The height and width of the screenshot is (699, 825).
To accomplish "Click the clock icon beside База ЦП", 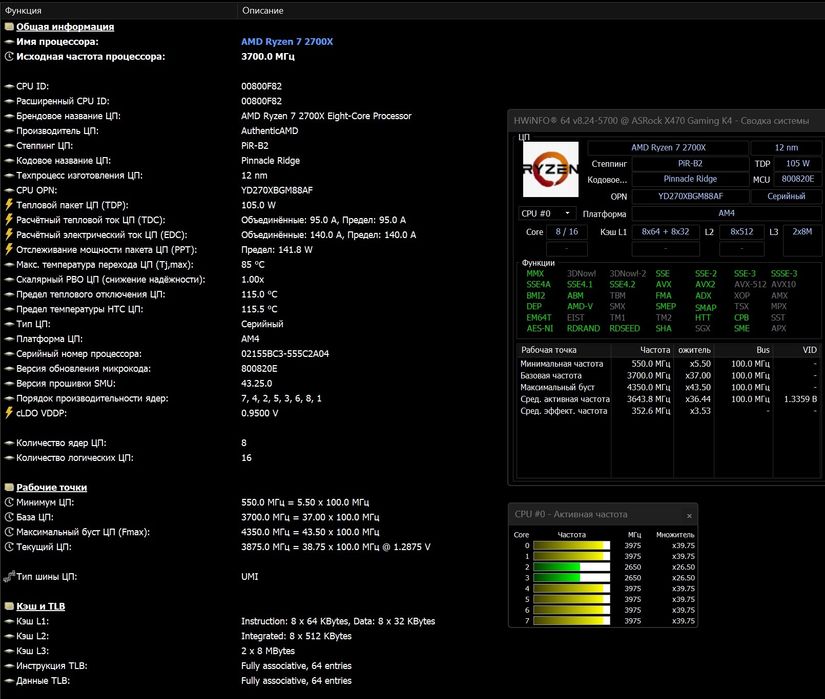I will pos(9,517).
